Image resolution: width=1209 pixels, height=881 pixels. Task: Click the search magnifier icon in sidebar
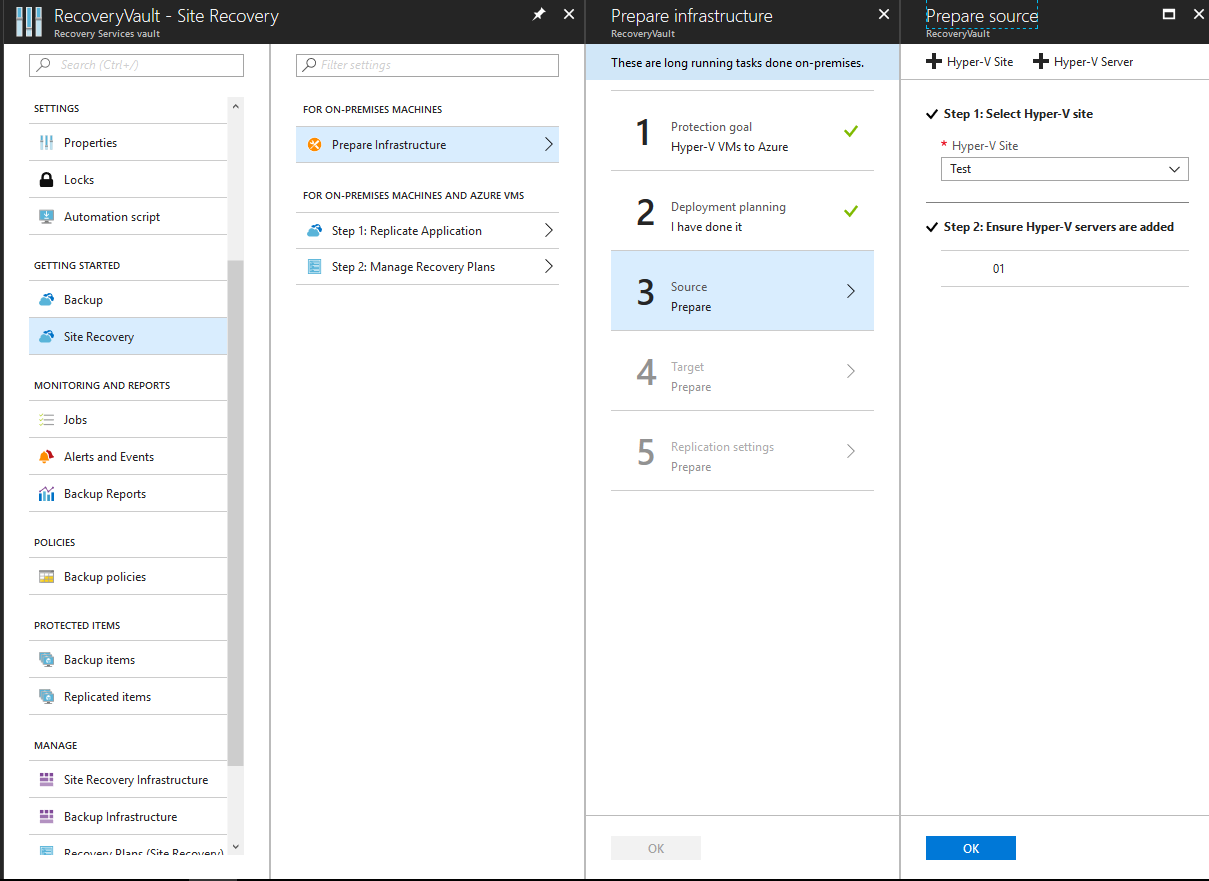pyautogui.click(x=43, y=65)
